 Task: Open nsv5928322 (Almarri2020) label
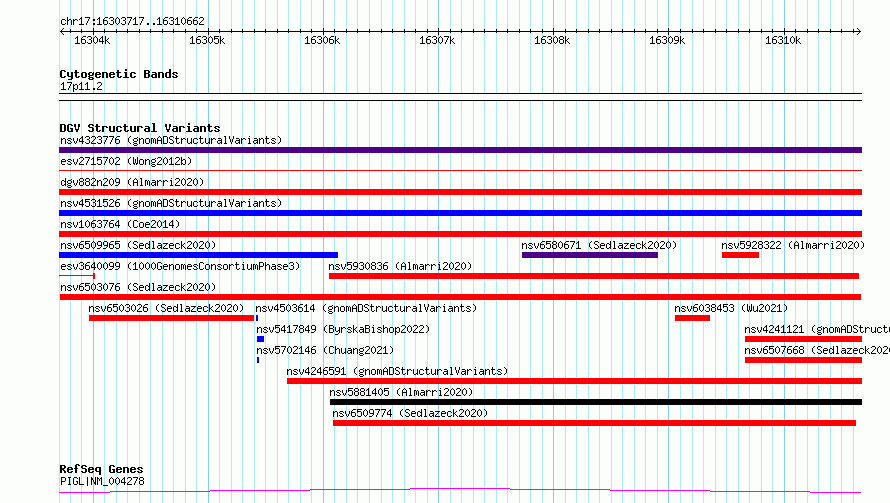[793, 245]
